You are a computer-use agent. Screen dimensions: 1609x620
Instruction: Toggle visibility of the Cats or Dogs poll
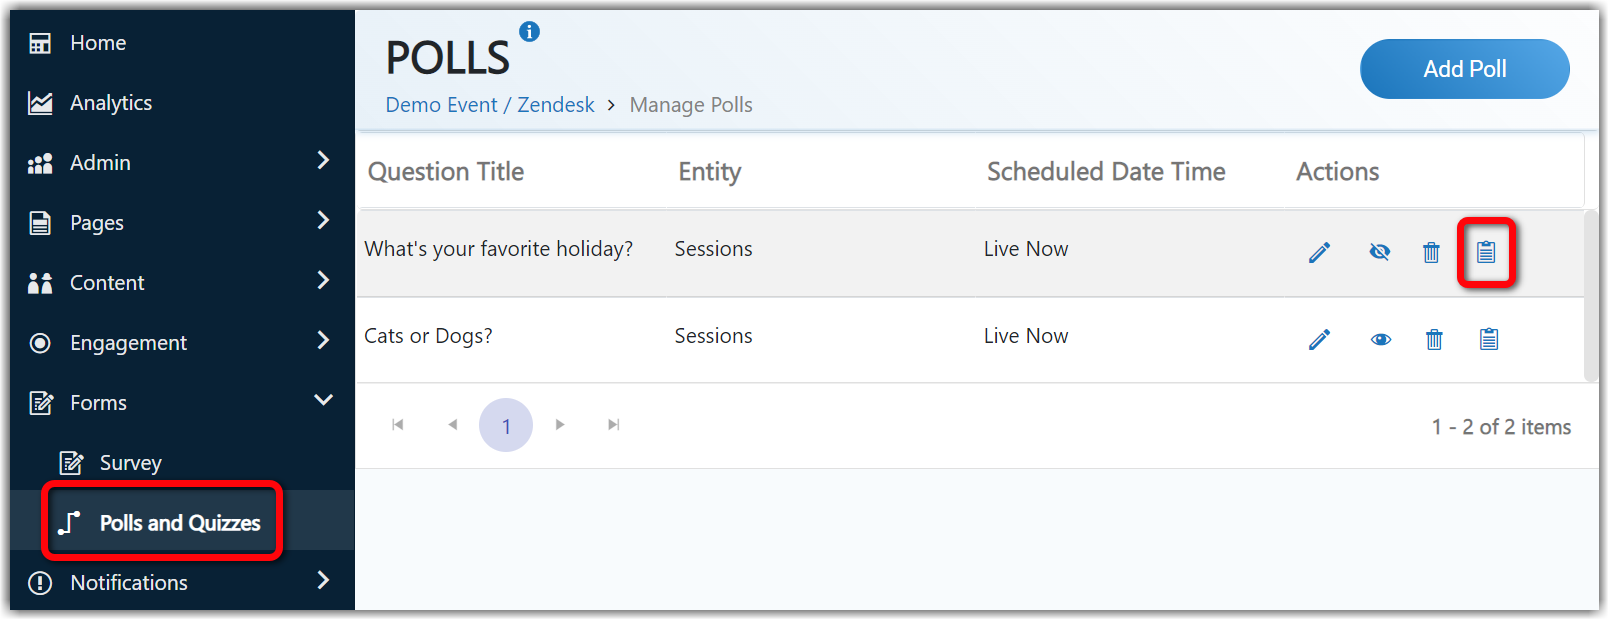point(1381,339)
